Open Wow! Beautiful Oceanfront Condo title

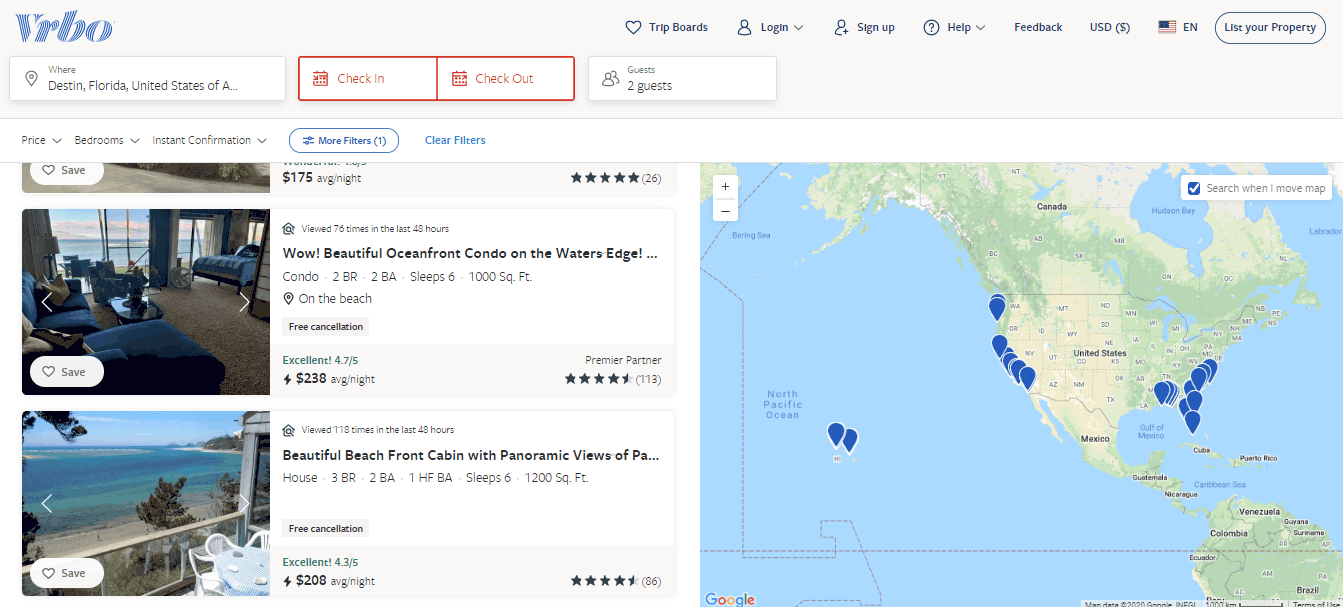pos(470,254)
